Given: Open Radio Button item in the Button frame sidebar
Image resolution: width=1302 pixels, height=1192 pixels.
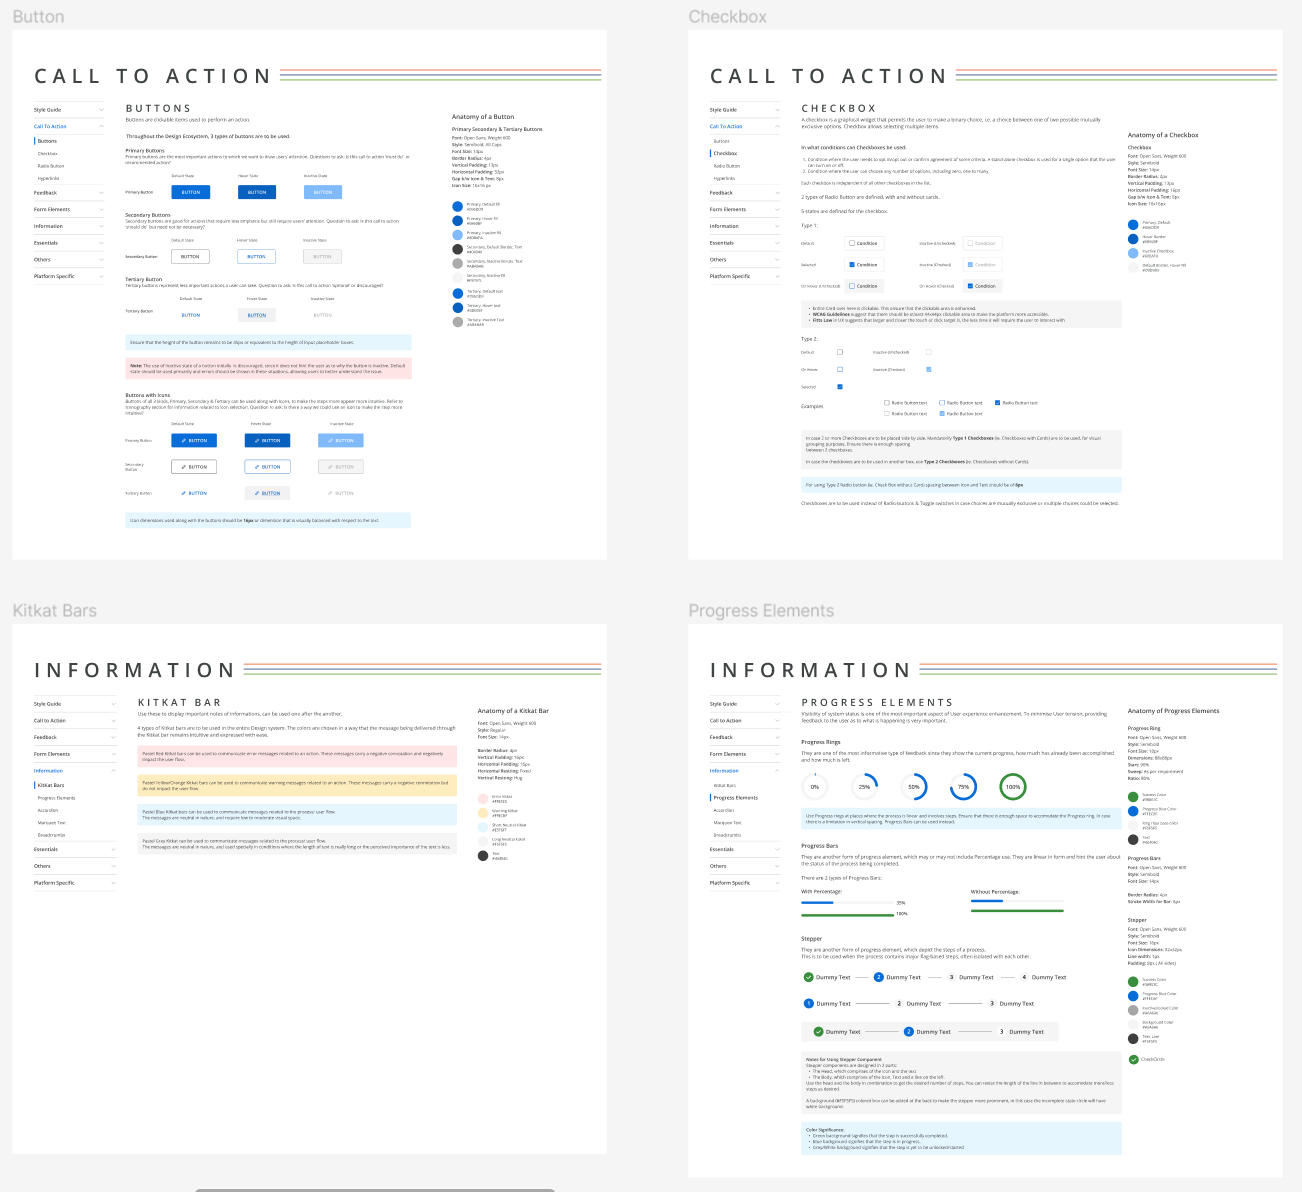Looking at the screenshot, I should pyautogui.click(x=51, y=166).
